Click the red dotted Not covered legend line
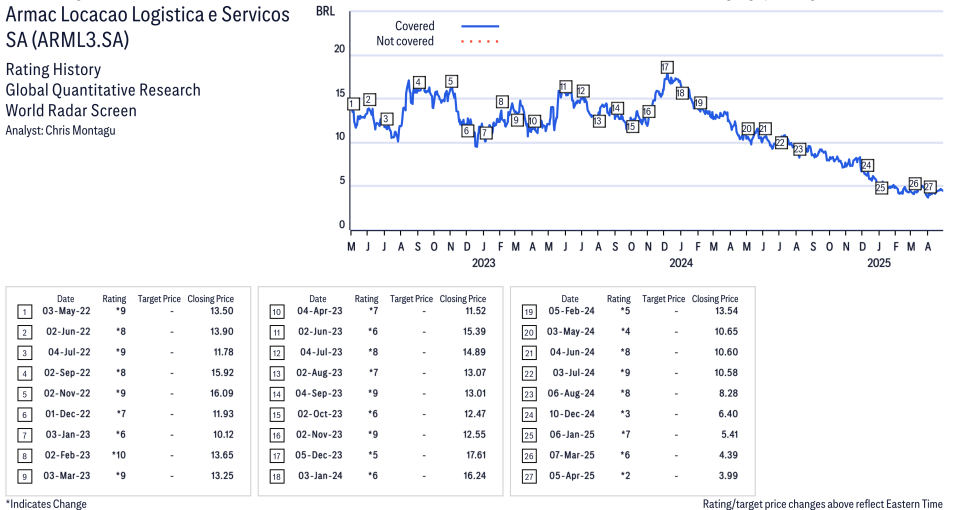 [479, 41]
